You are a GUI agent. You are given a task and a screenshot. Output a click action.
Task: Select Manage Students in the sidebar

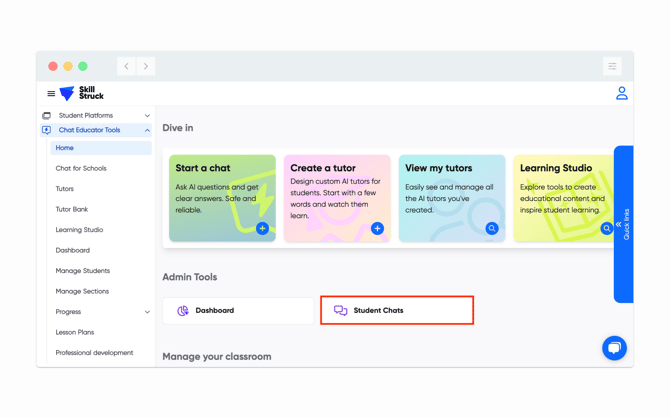click(x=83, y=271)
